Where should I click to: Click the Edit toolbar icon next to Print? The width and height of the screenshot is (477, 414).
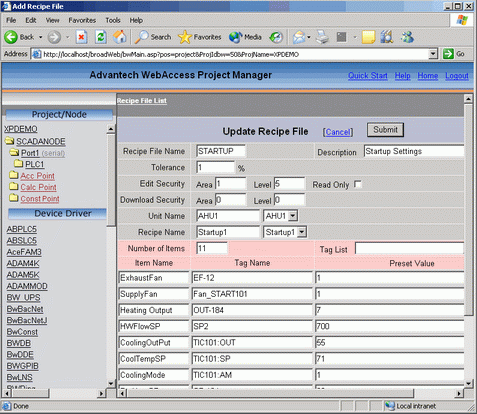click(342, 37)
